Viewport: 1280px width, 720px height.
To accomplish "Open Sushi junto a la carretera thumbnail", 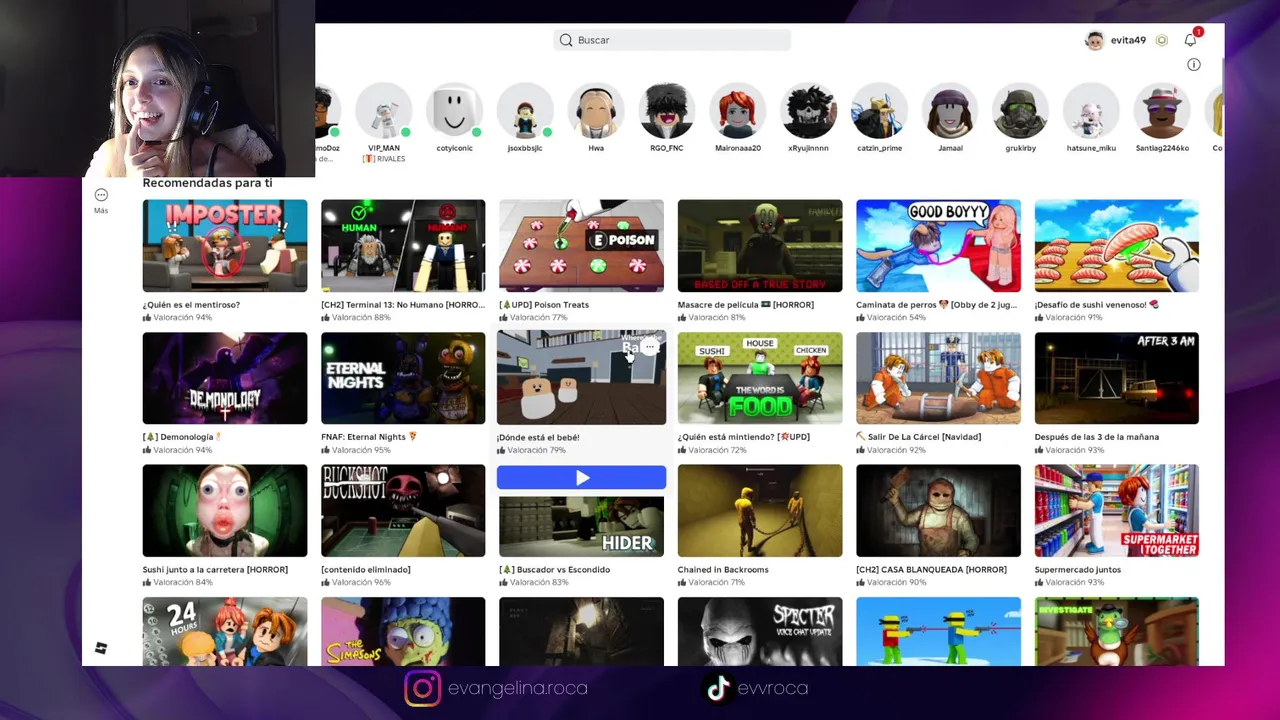I will [x=225, y=511].
